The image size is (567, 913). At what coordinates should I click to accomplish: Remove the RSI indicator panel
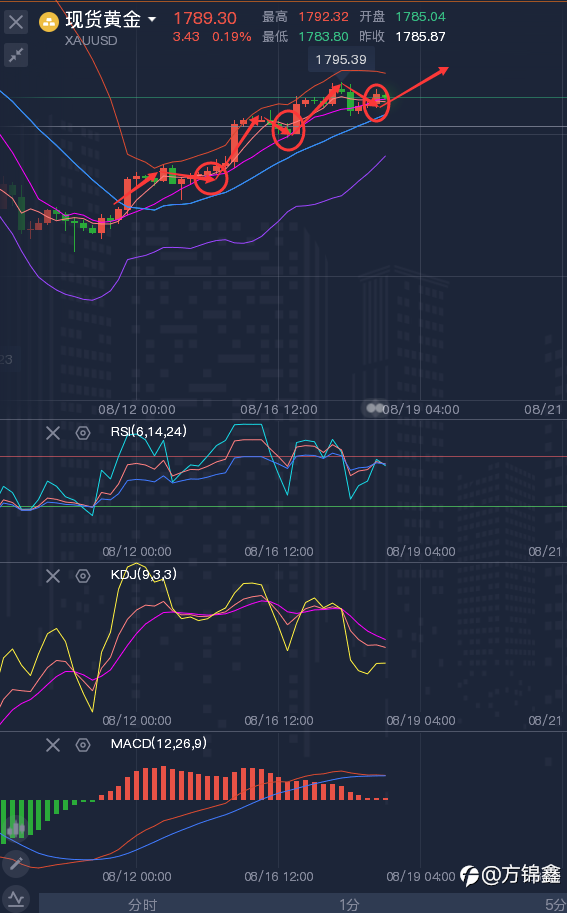(x=53, y=433)
